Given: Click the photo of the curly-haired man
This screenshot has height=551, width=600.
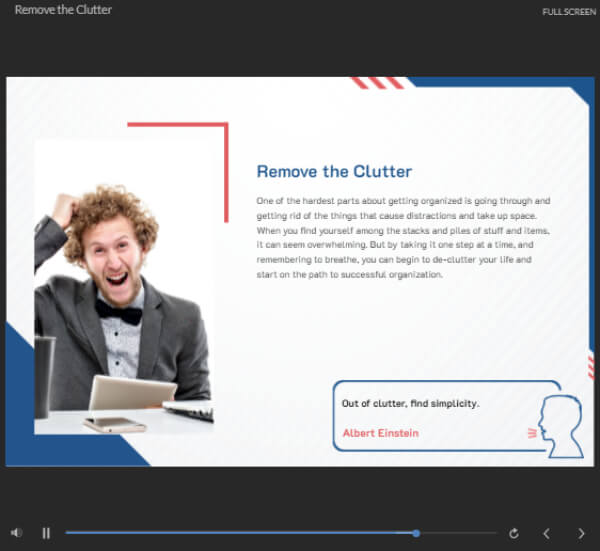Looking at the screenshot, I should [124, 287].
